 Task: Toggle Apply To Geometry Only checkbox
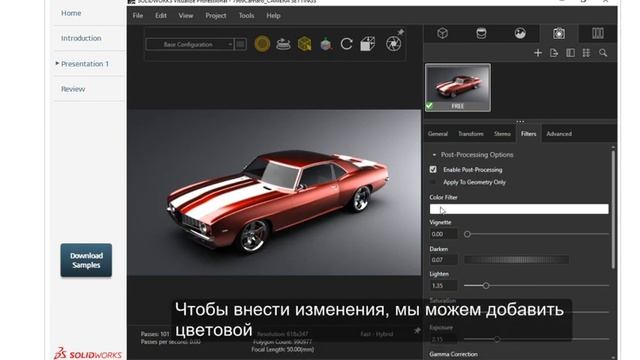pyautogui.click(x=433, y=182)
